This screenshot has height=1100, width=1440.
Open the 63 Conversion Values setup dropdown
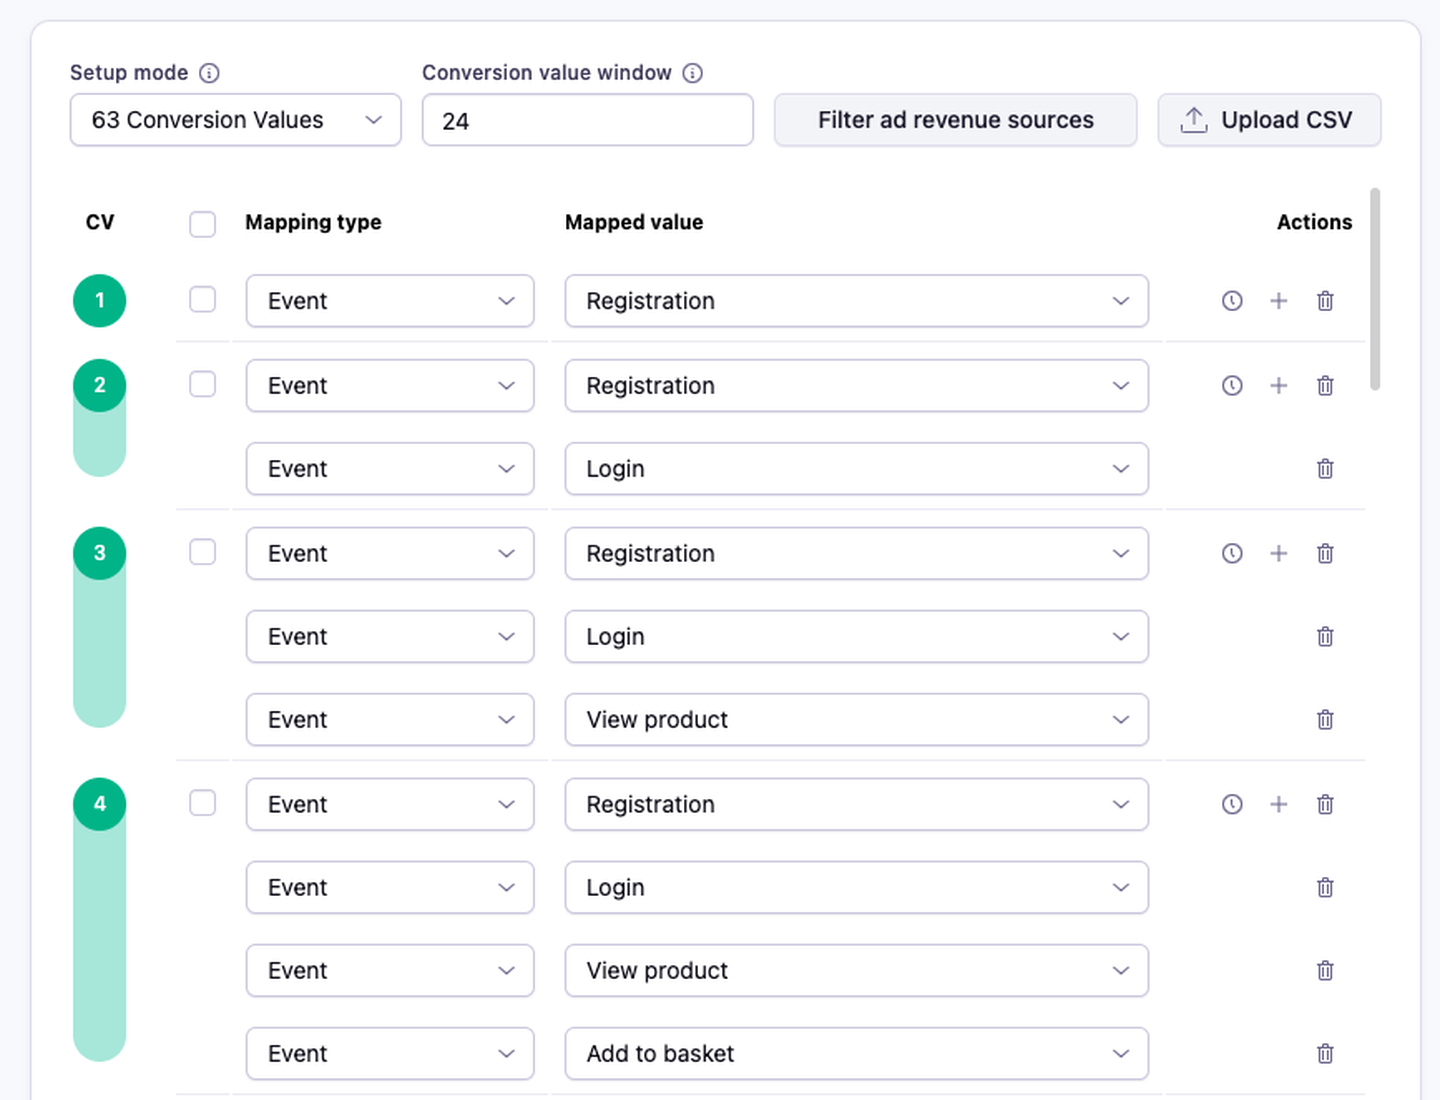point(235,120)
